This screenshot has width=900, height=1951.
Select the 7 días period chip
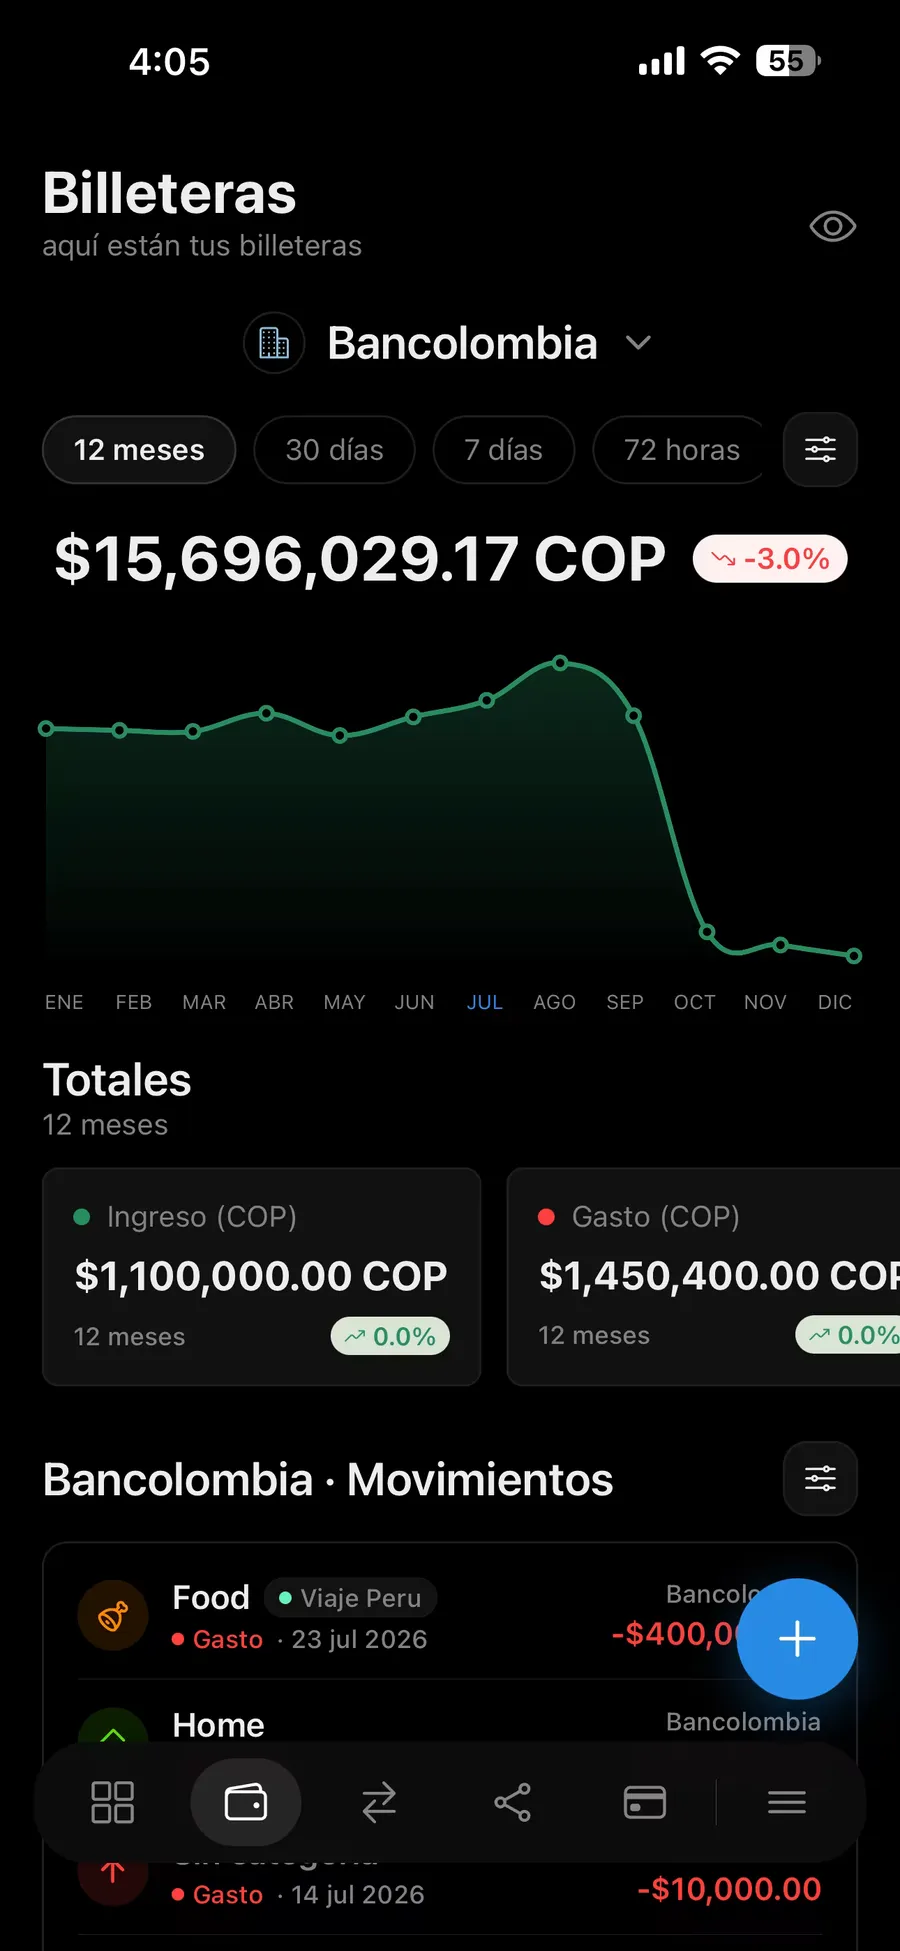[504, 450]
